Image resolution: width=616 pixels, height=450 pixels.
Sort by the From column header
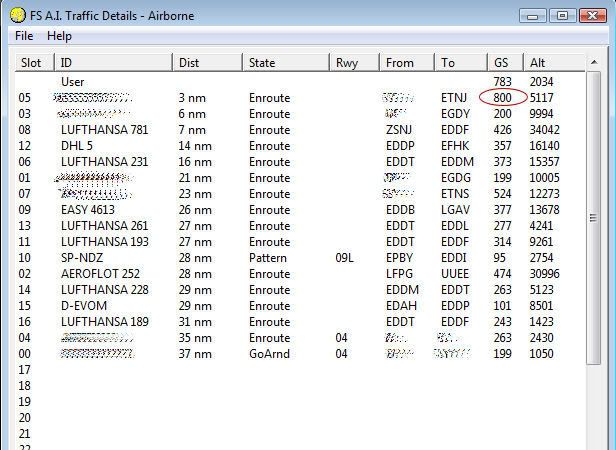(x=407, y=62)
